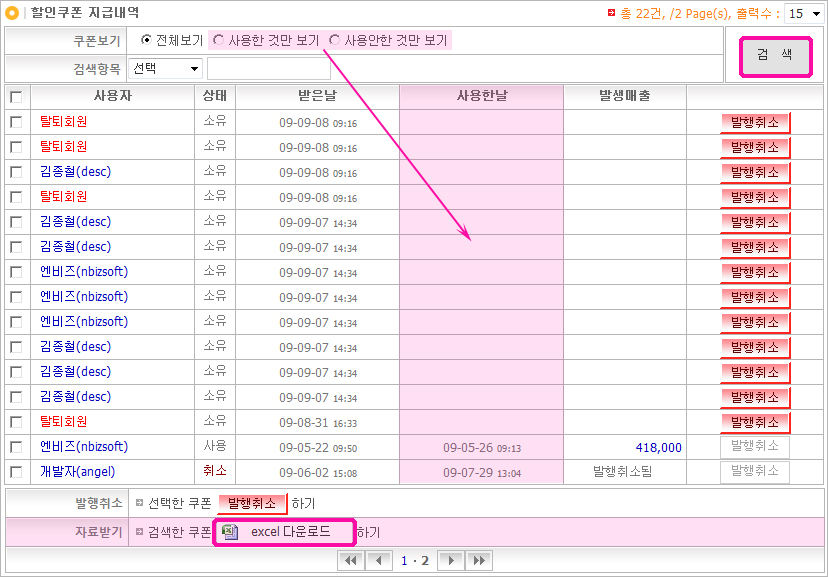Image resolution: width=828 pixels, height=577 pixels.
Task: Click page 2 in pagination
Action: pos(425,561)
